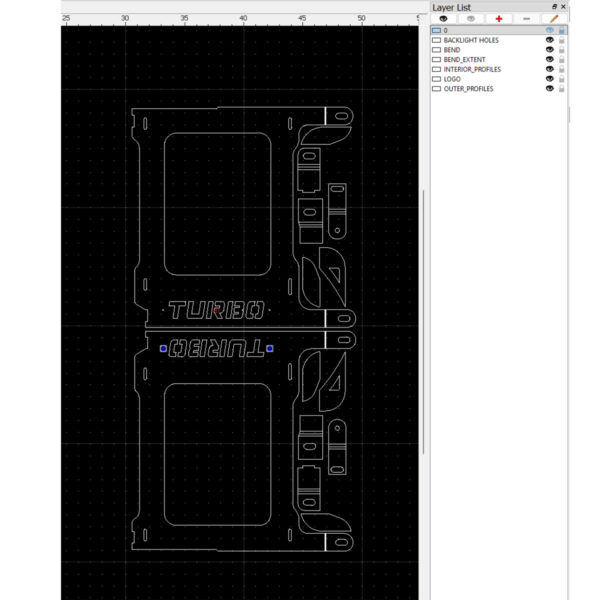Click the lock icon for LOGO layer

click(x=561, y=79)
